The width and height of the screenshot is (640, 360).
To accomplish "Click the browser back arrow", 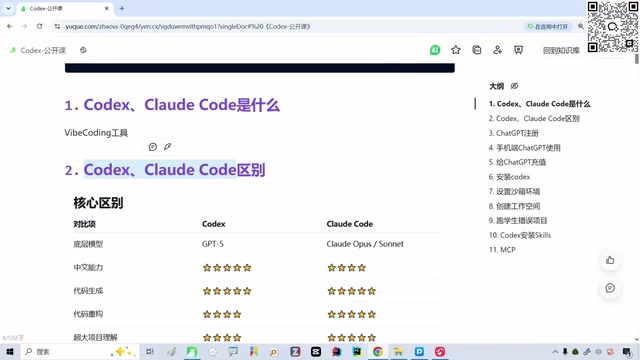I will pos(10,26).
